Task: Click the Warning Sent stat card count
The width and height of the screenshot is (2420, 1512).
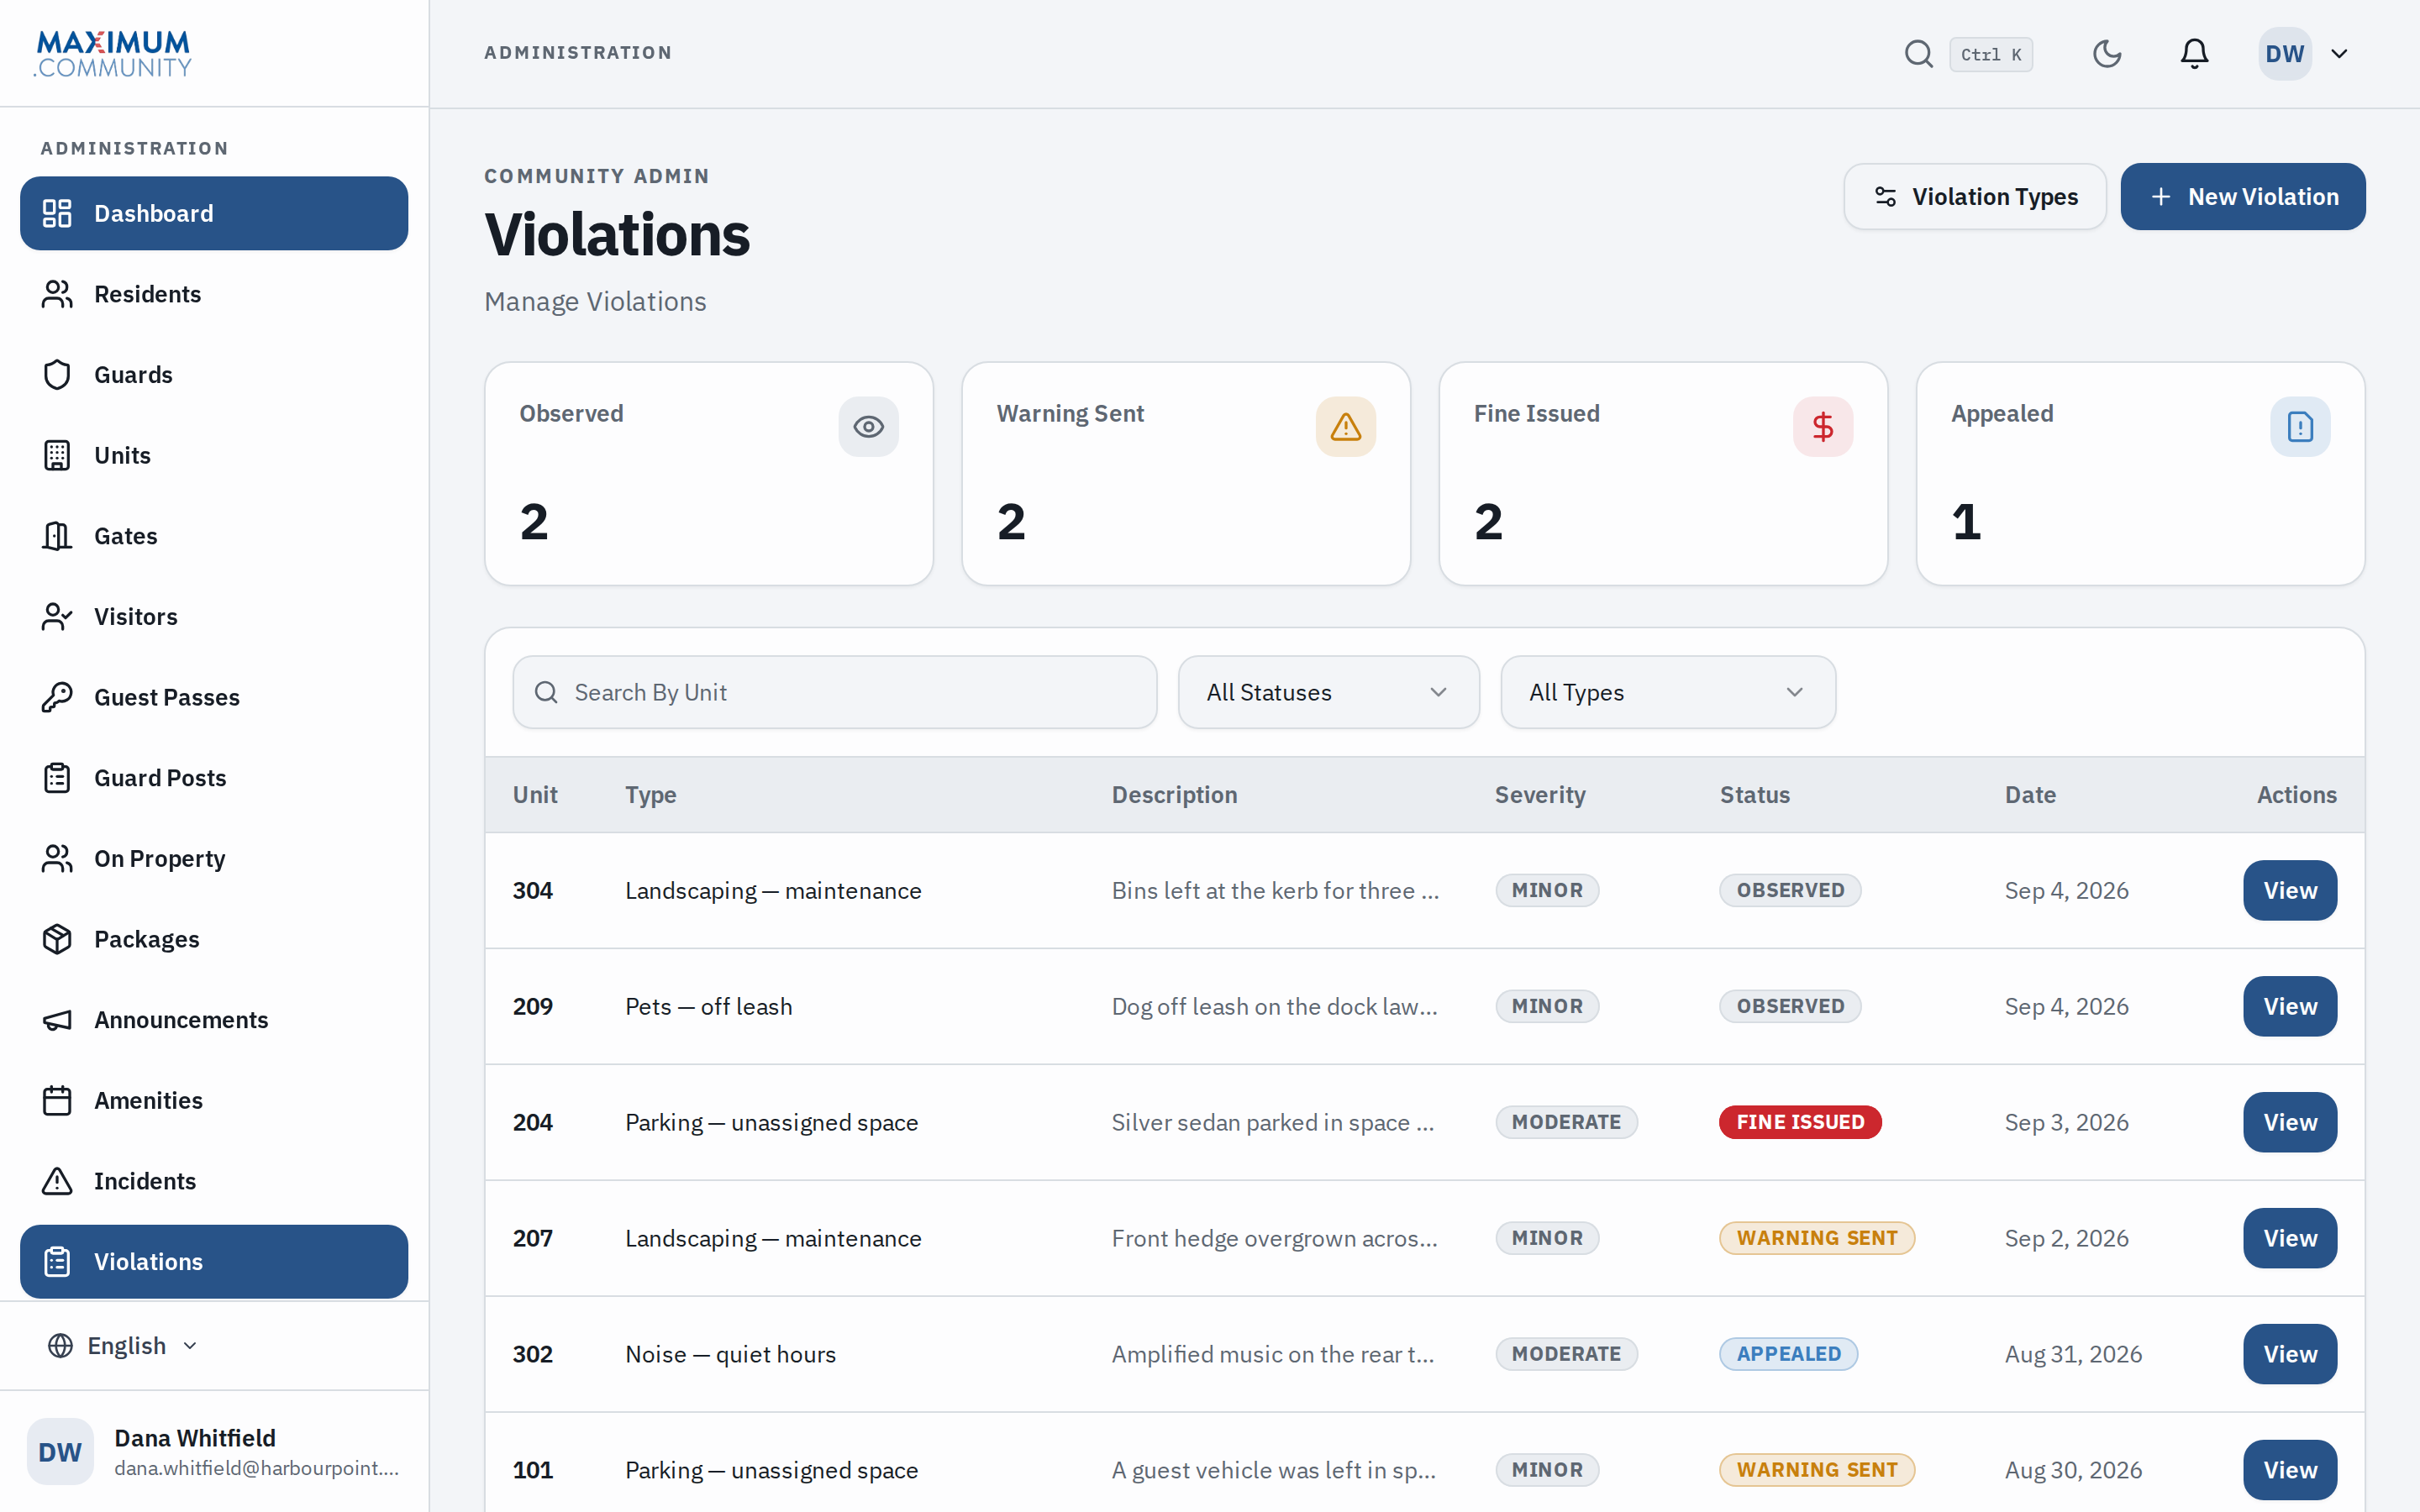Action: pyautogui.click(x=1011, y=522)
